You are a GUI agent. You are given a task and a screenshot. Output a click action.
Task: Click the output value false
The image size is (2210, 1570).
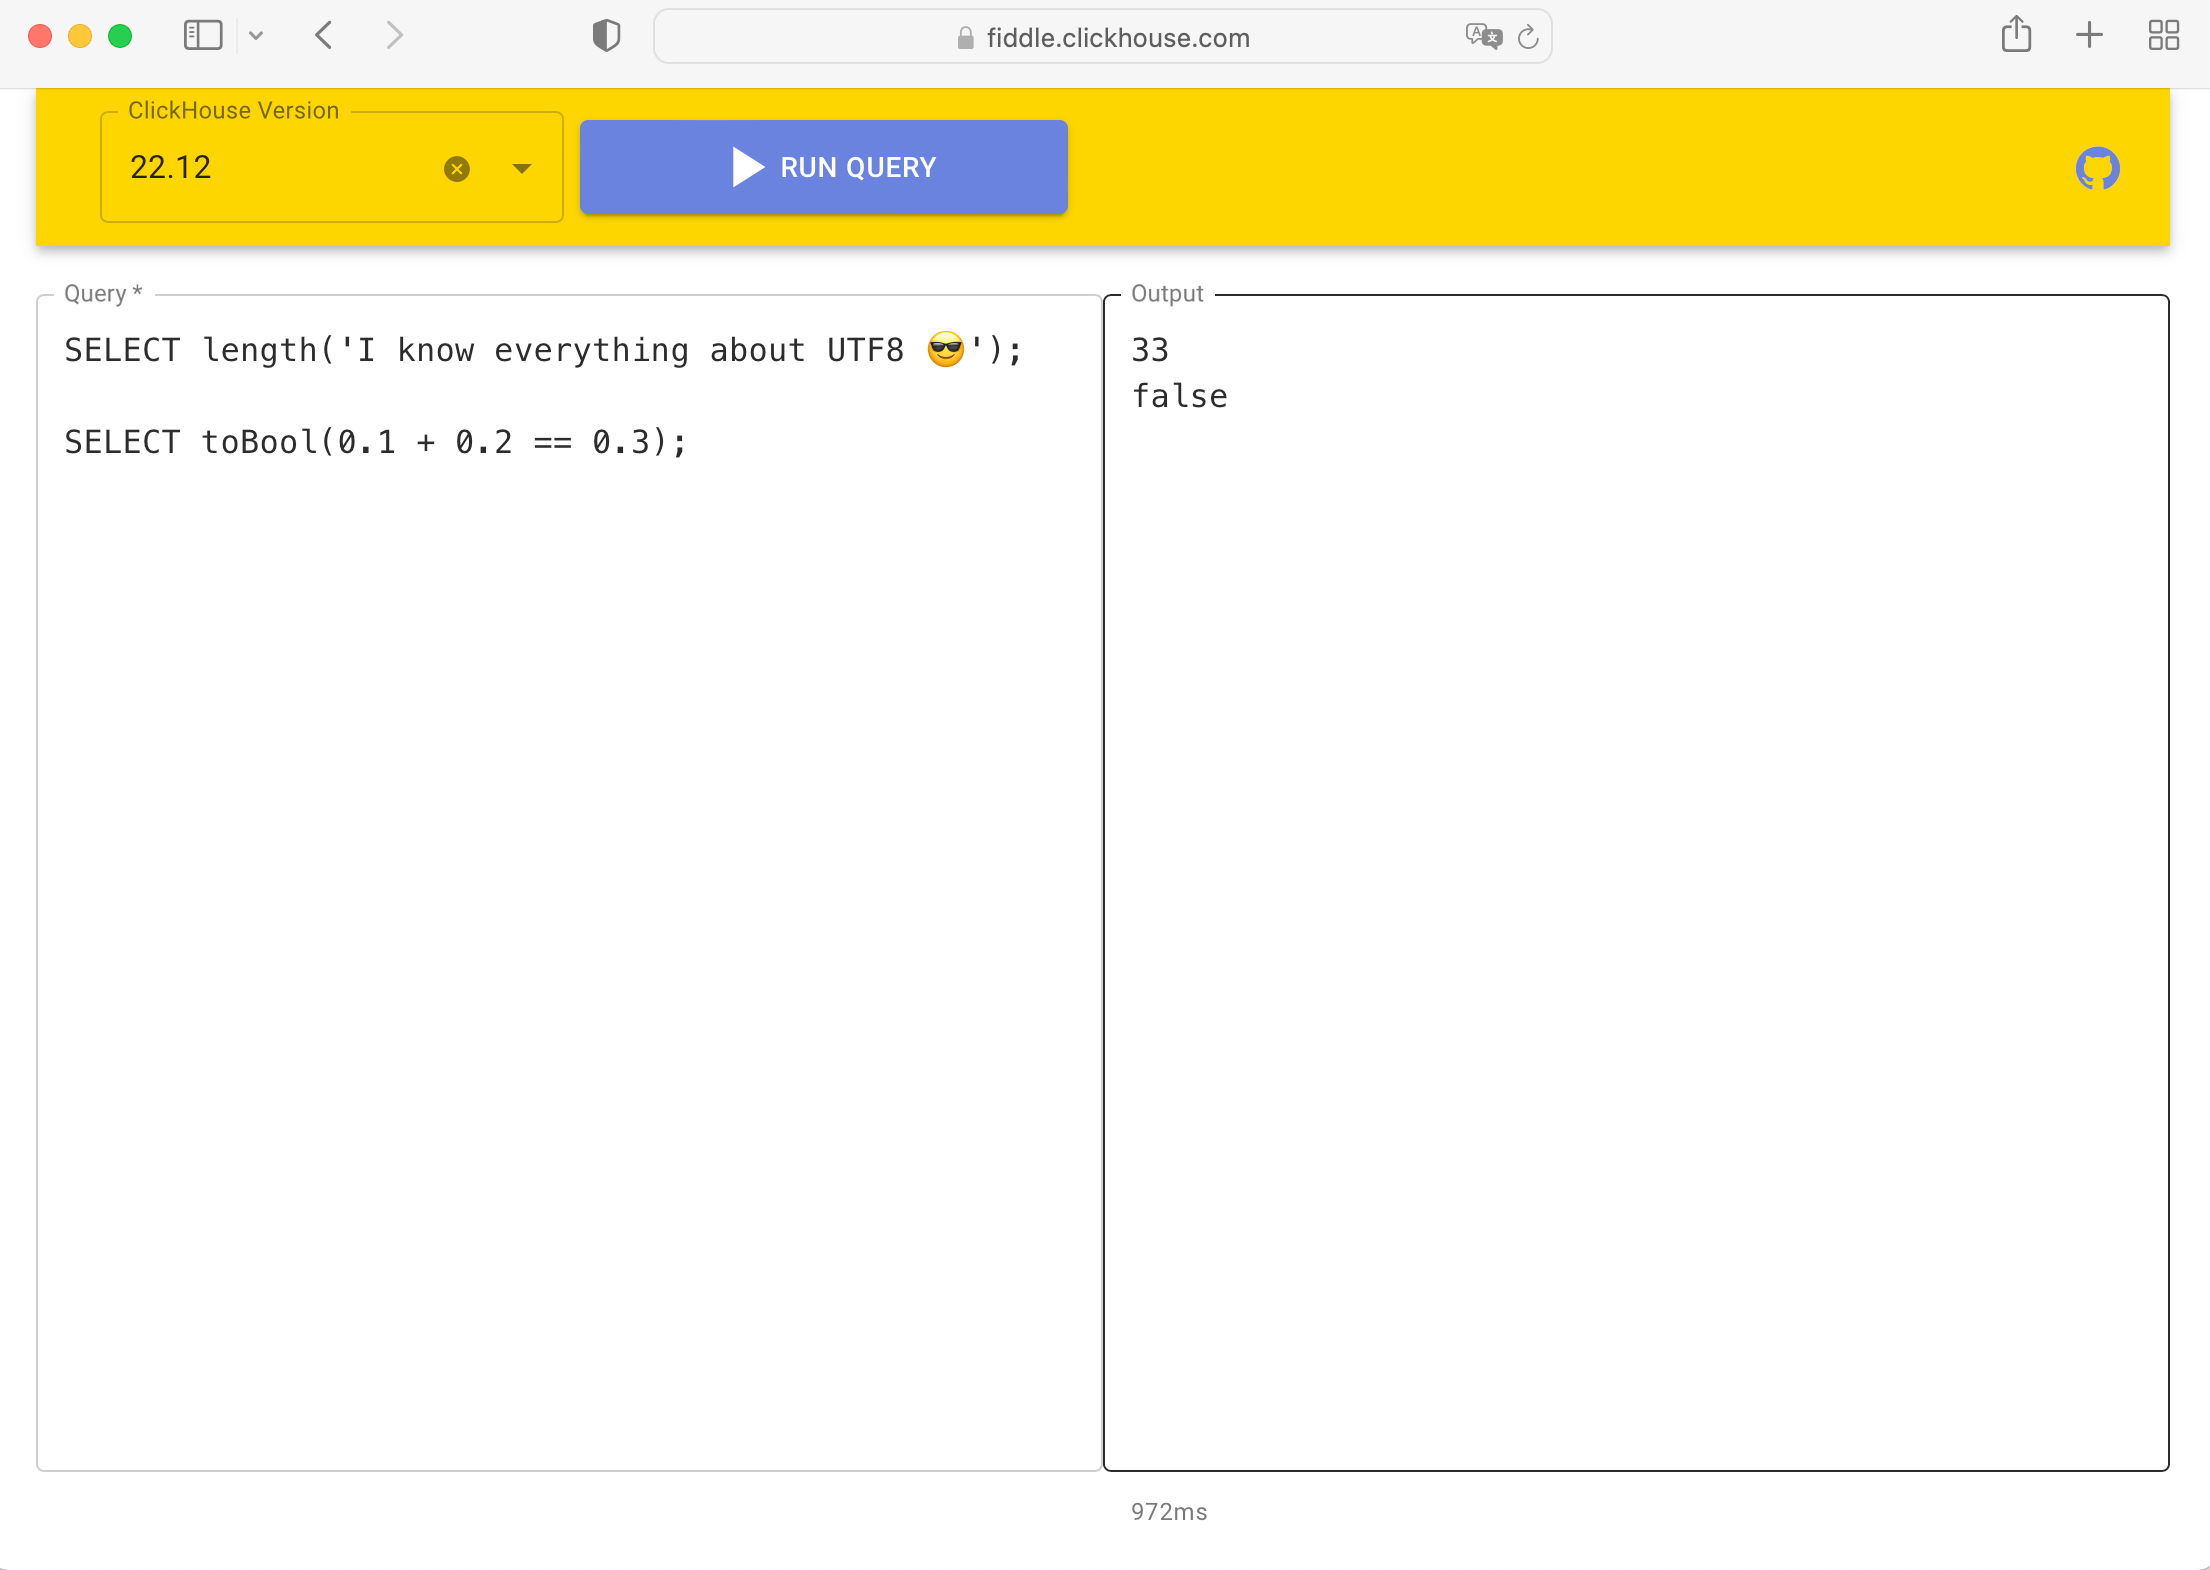coord(1179,396)
